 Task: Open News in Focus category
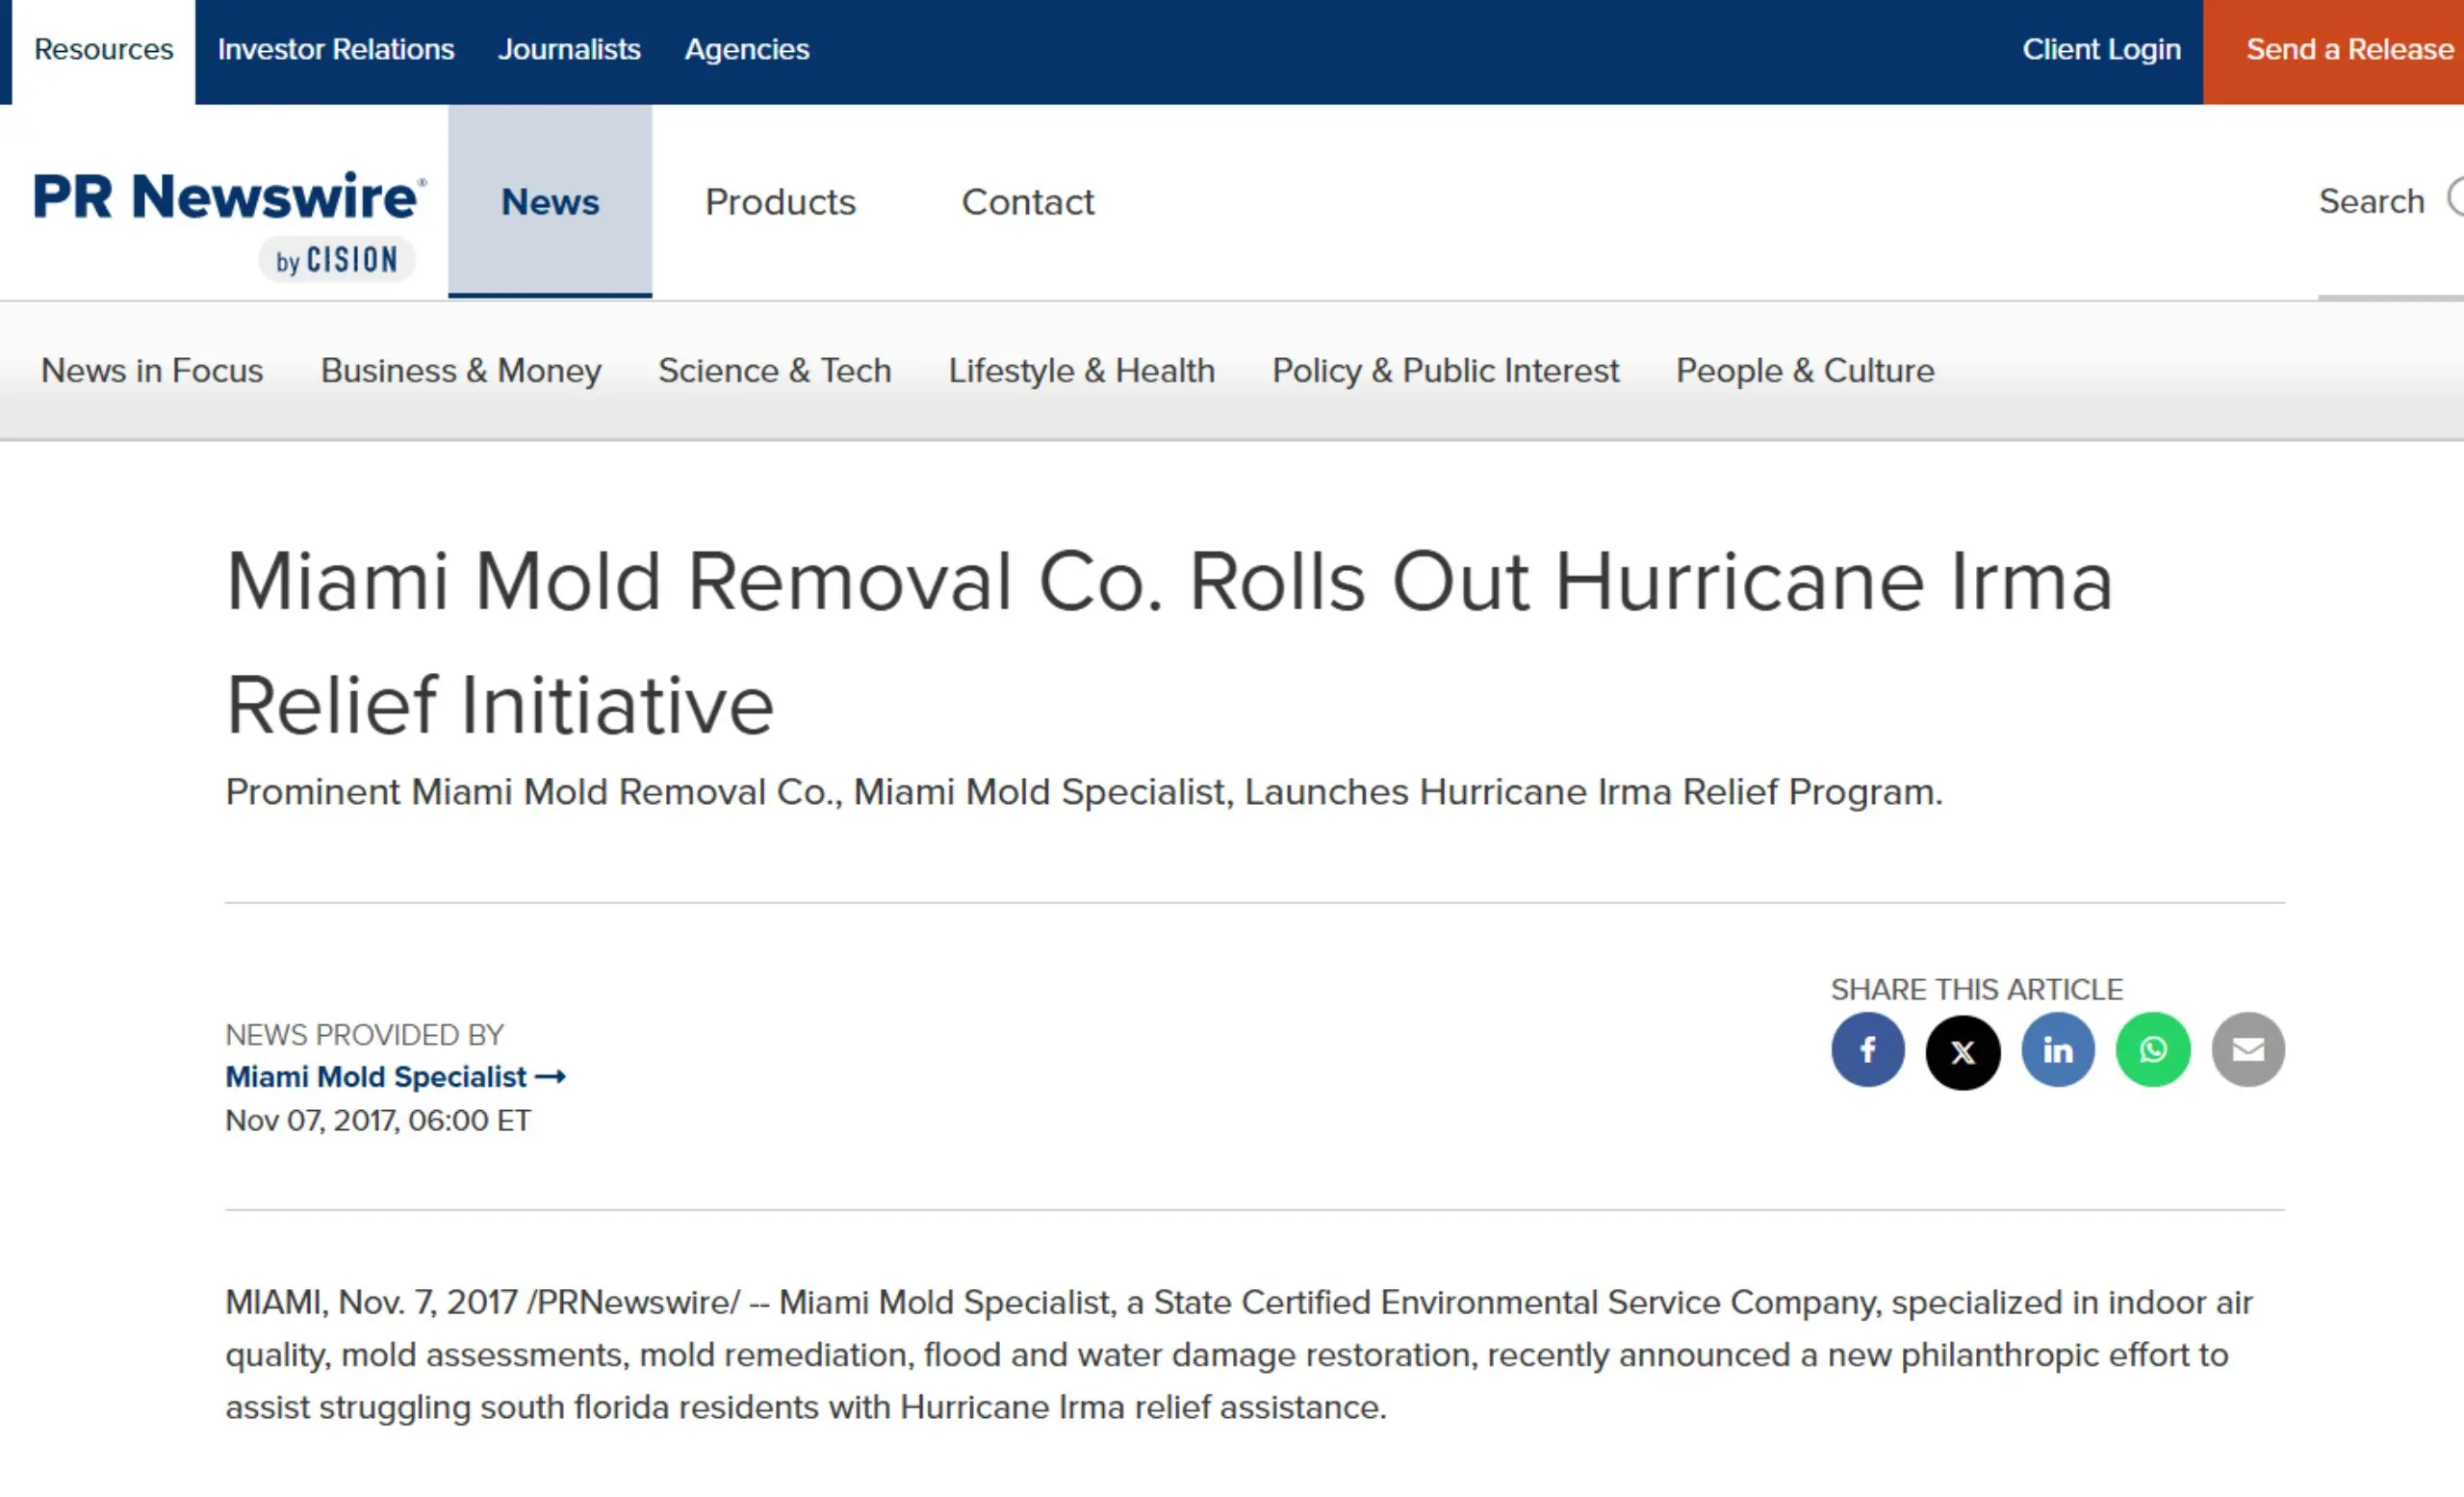point(152,371)
